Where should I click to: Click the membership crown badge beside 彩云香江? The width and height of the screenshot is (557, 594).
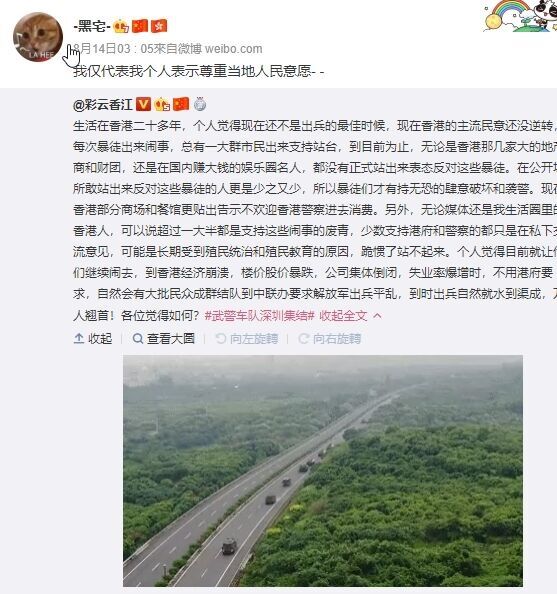pos(162,104)
